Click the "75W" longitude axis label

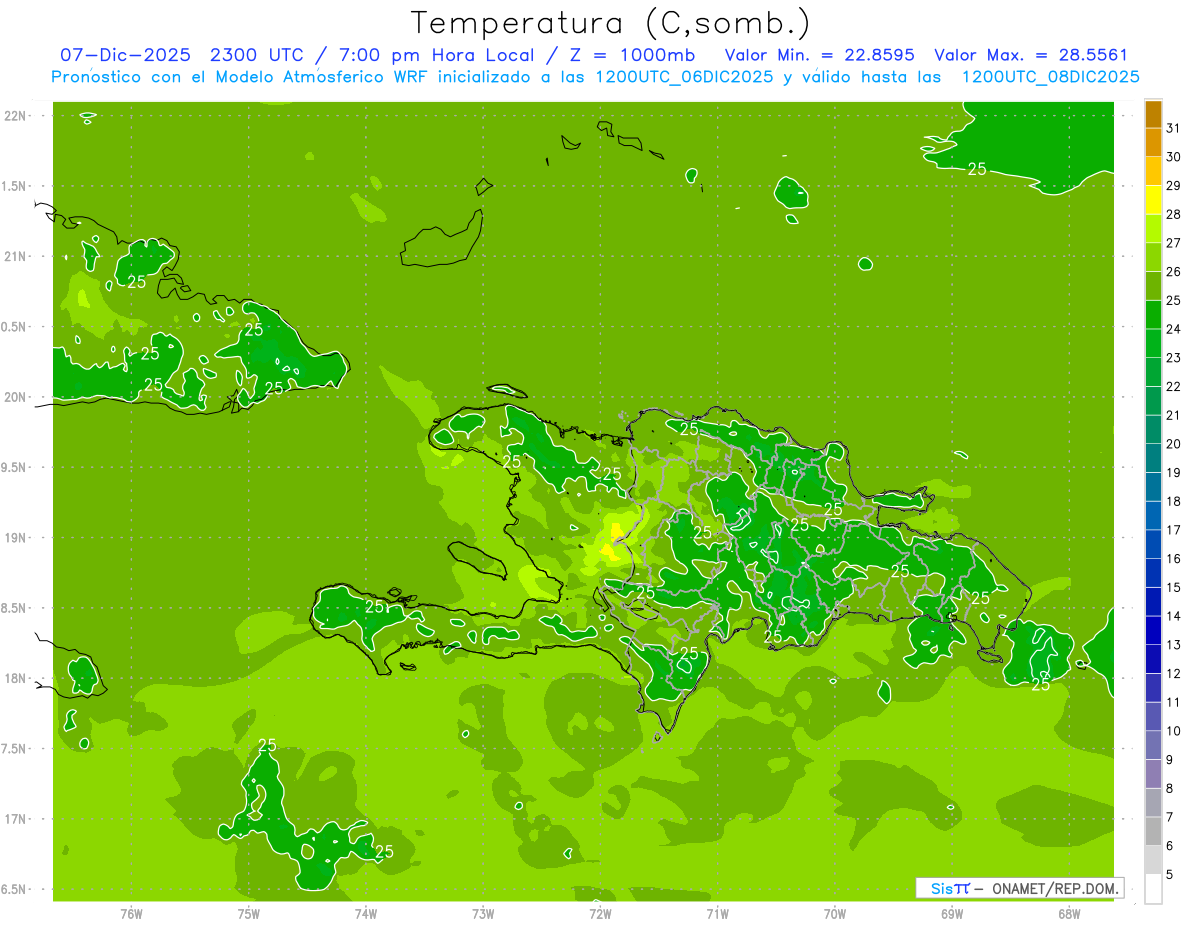click(248, 913)
